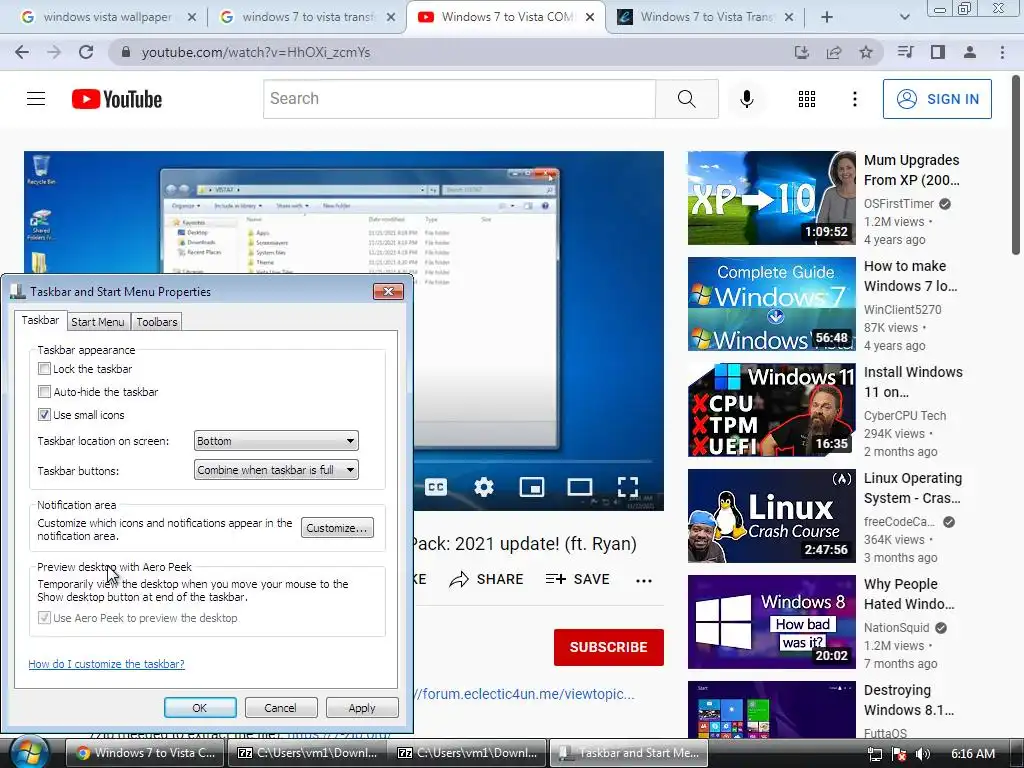Enable Auto-hide the taskbar checkbox
The image size is (1024, 768).
[44, 392]
